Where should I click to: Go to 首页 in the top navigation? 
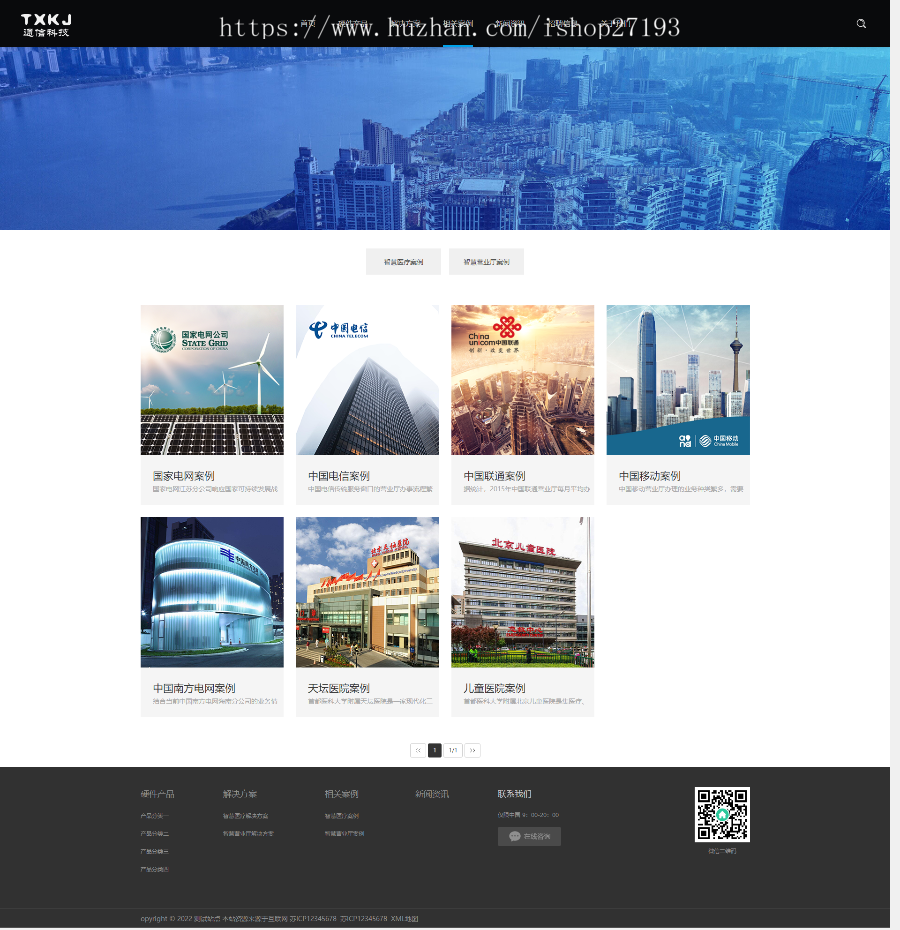tap(308, 24)
